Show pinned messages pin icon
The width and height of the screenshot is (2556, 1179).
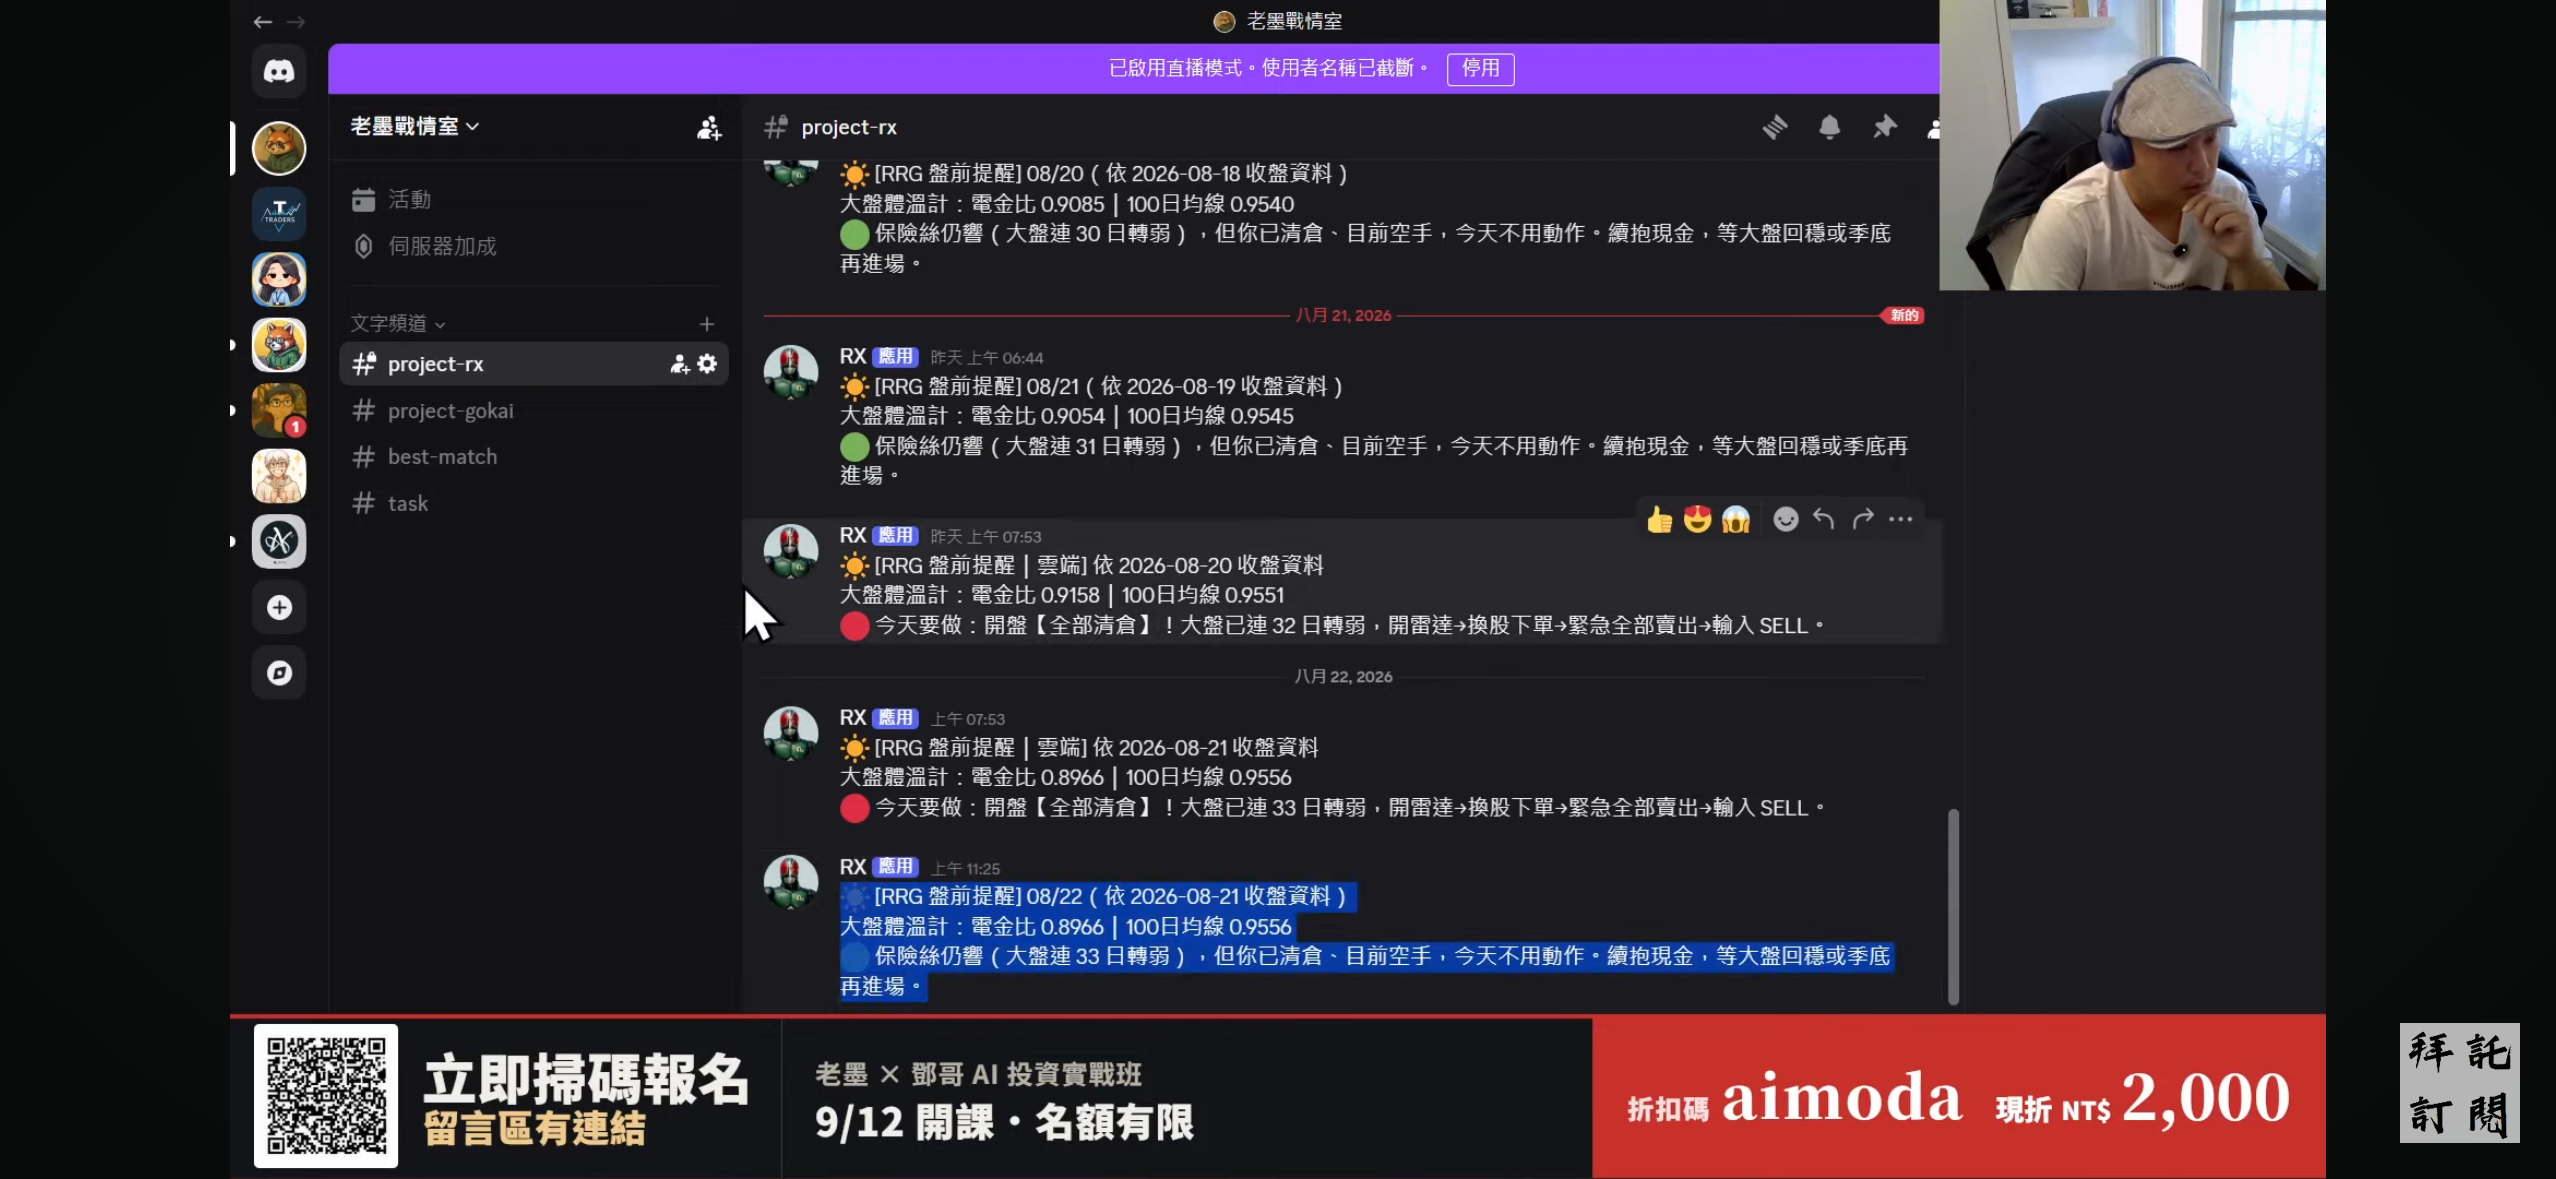click(1884, 127)
